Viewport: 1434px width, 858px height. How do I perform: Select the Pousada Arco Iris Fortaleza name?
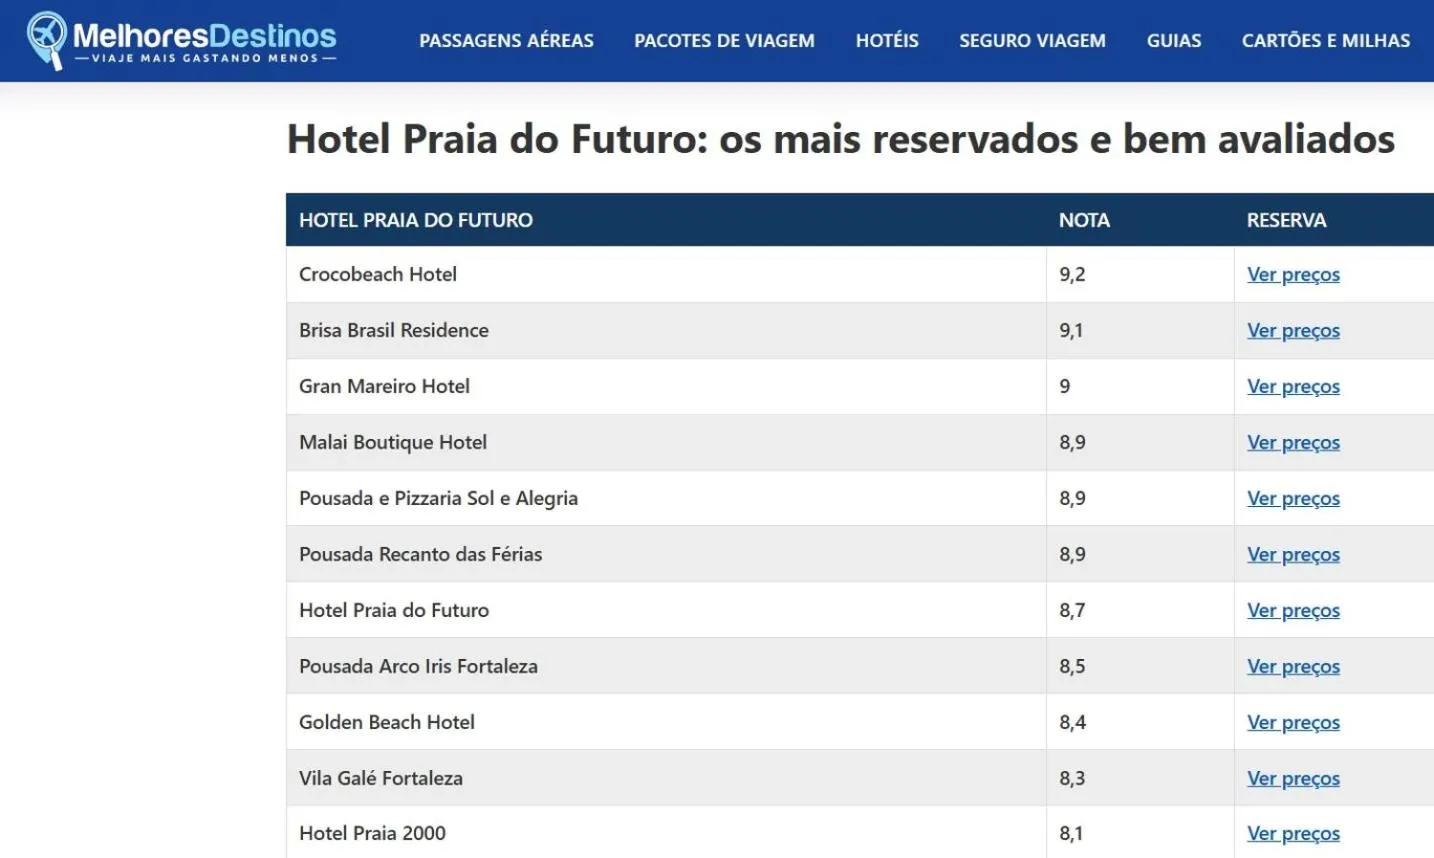(417, 666)
